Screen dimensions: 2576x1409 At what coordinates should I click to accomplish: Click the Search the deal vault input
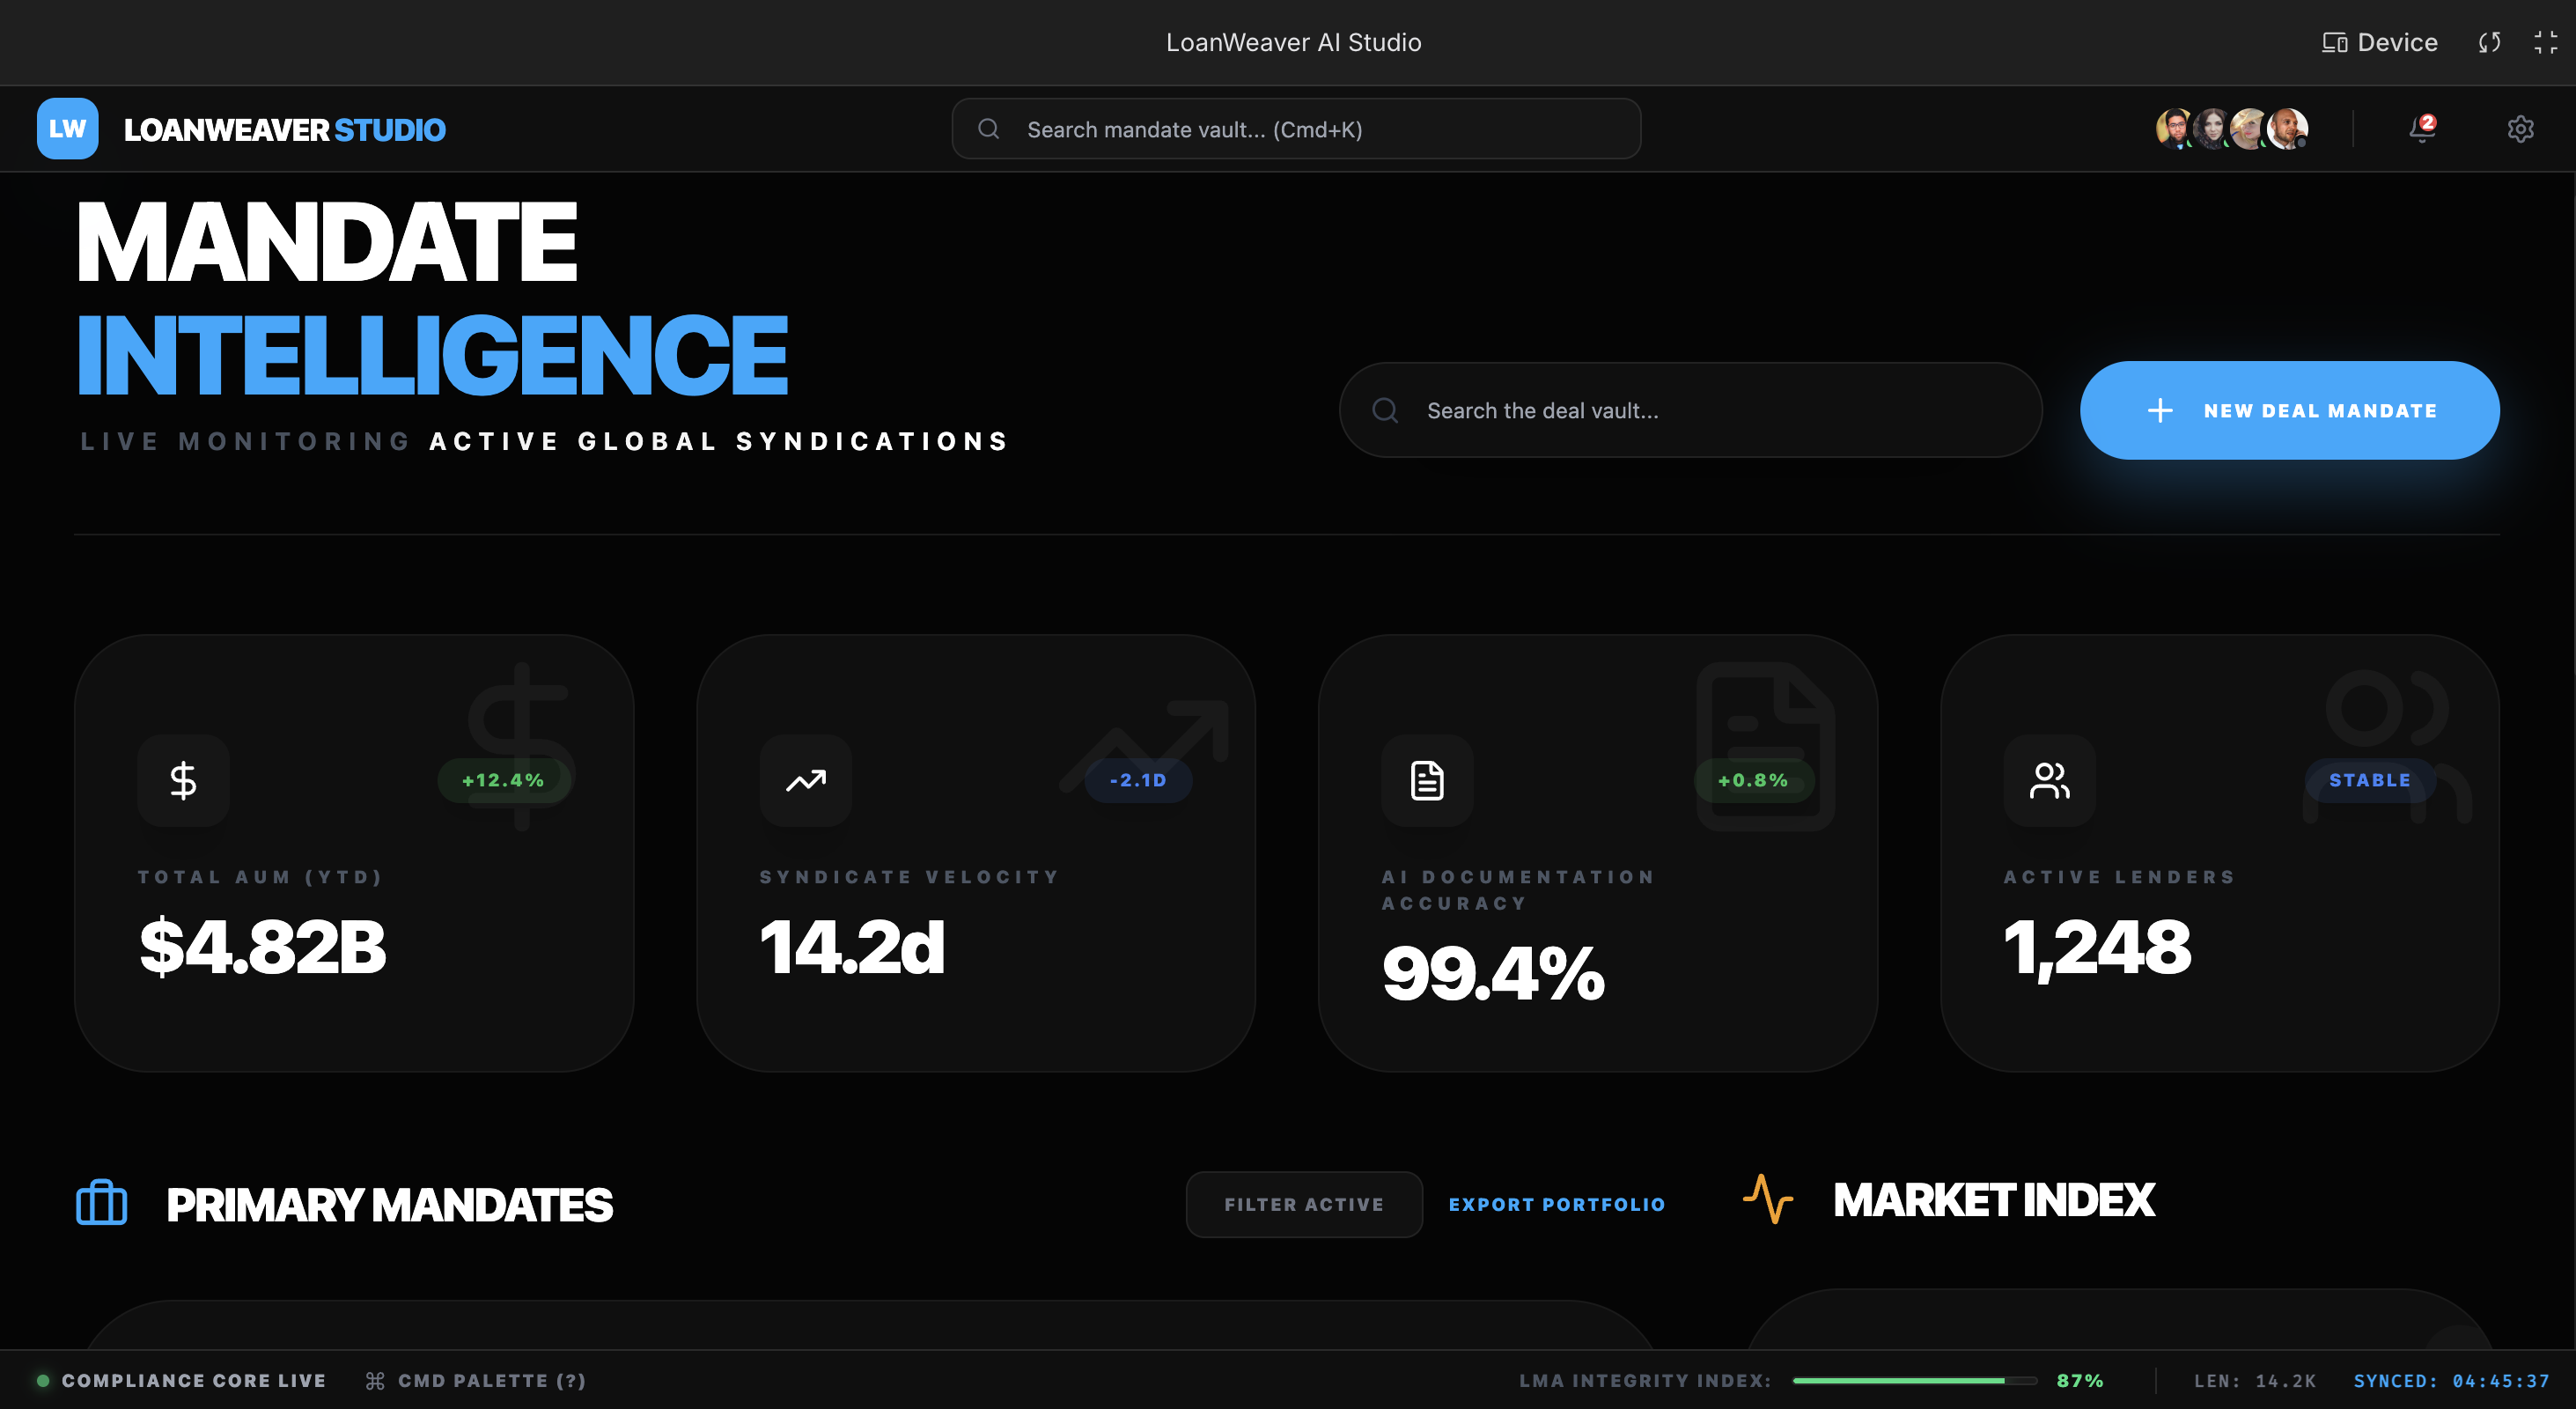point(1690,410)
